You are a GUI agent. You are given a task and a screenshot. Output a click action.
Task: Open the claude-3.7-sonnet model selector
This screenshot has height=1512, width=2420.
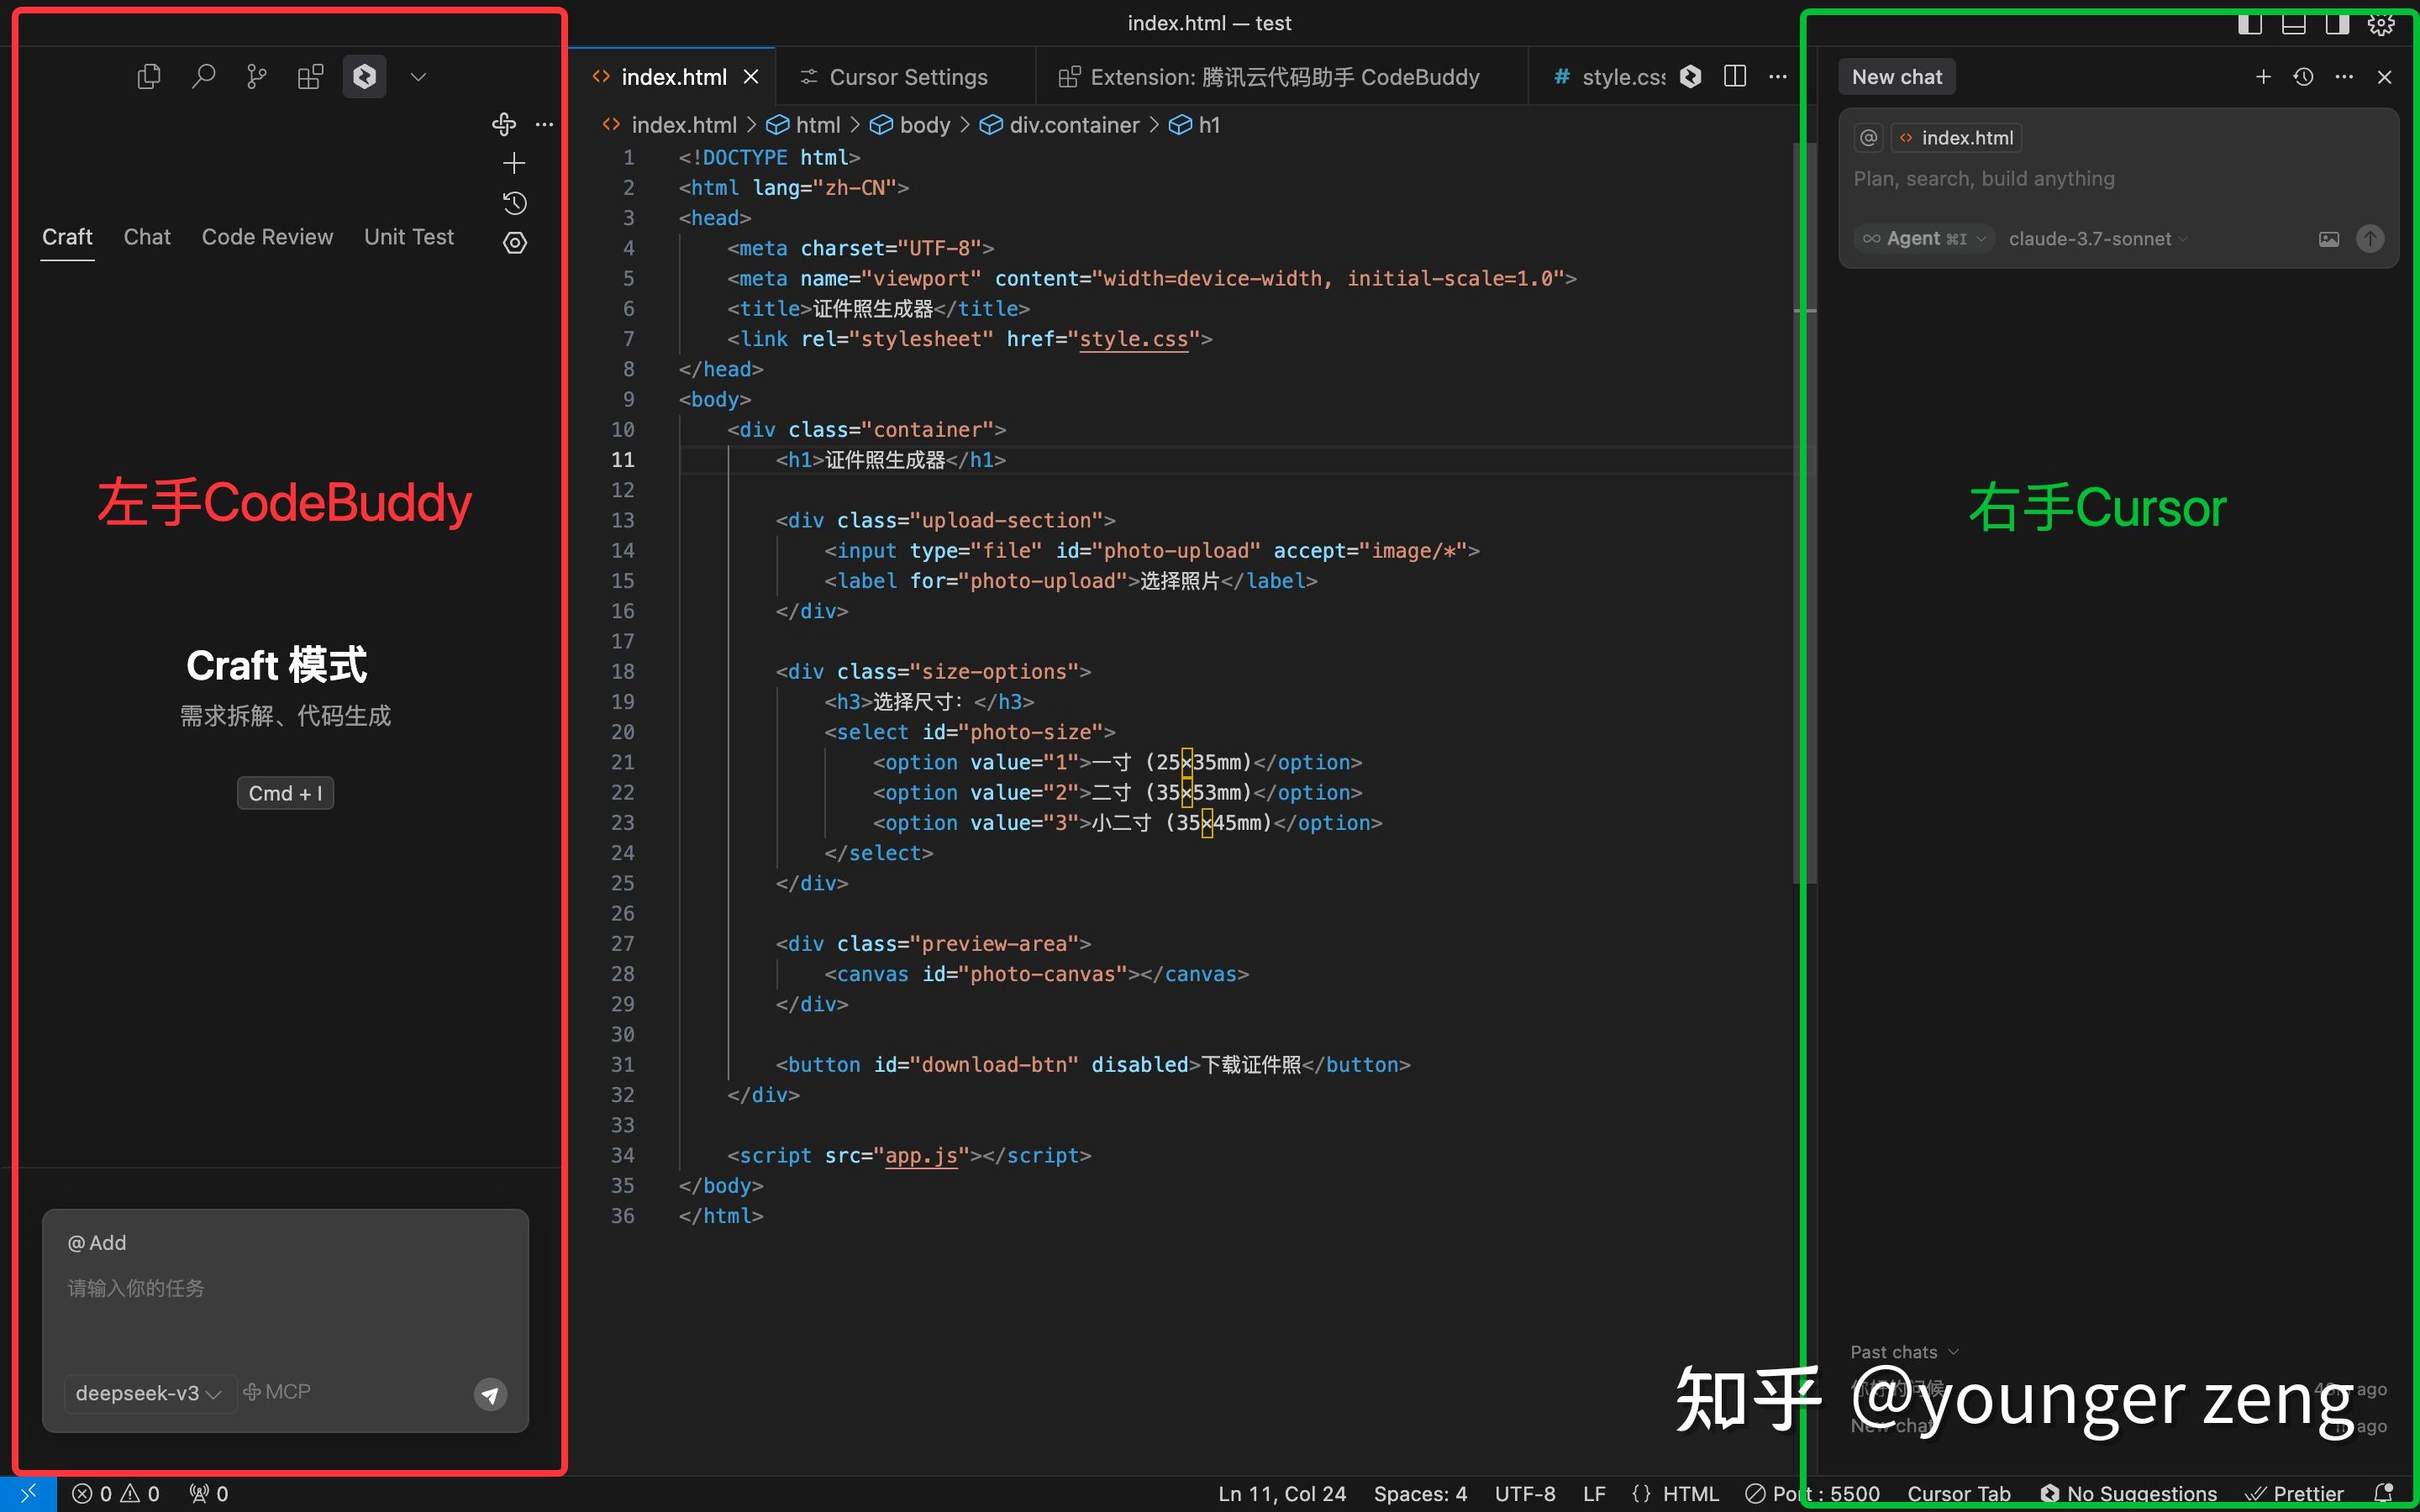coord(2095,238)
